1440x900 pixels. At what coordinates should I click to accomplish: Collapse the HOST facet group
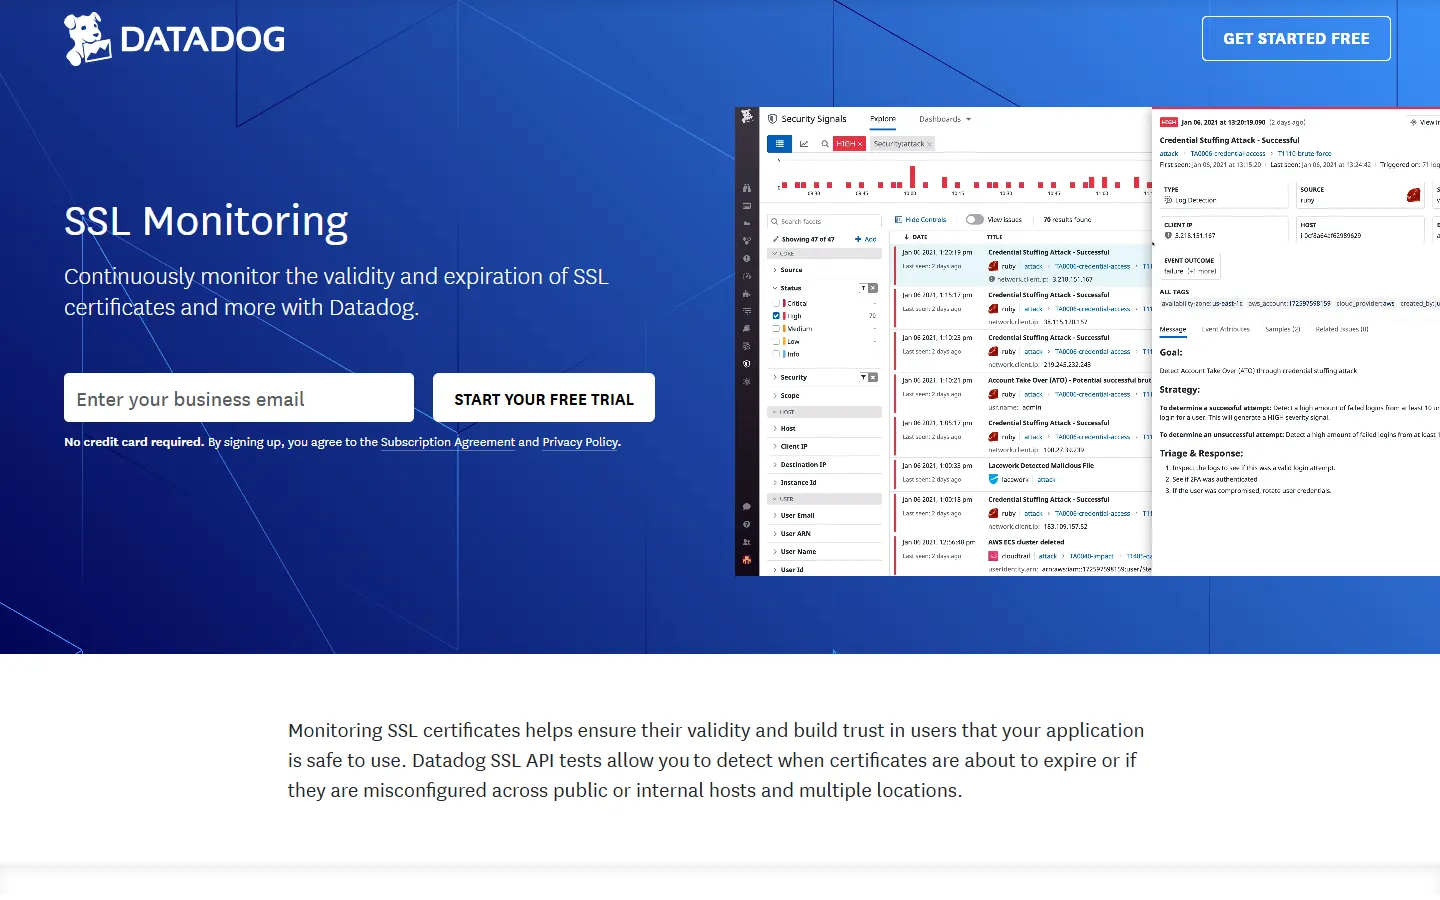pyautogui.click(x=824, y=412)
